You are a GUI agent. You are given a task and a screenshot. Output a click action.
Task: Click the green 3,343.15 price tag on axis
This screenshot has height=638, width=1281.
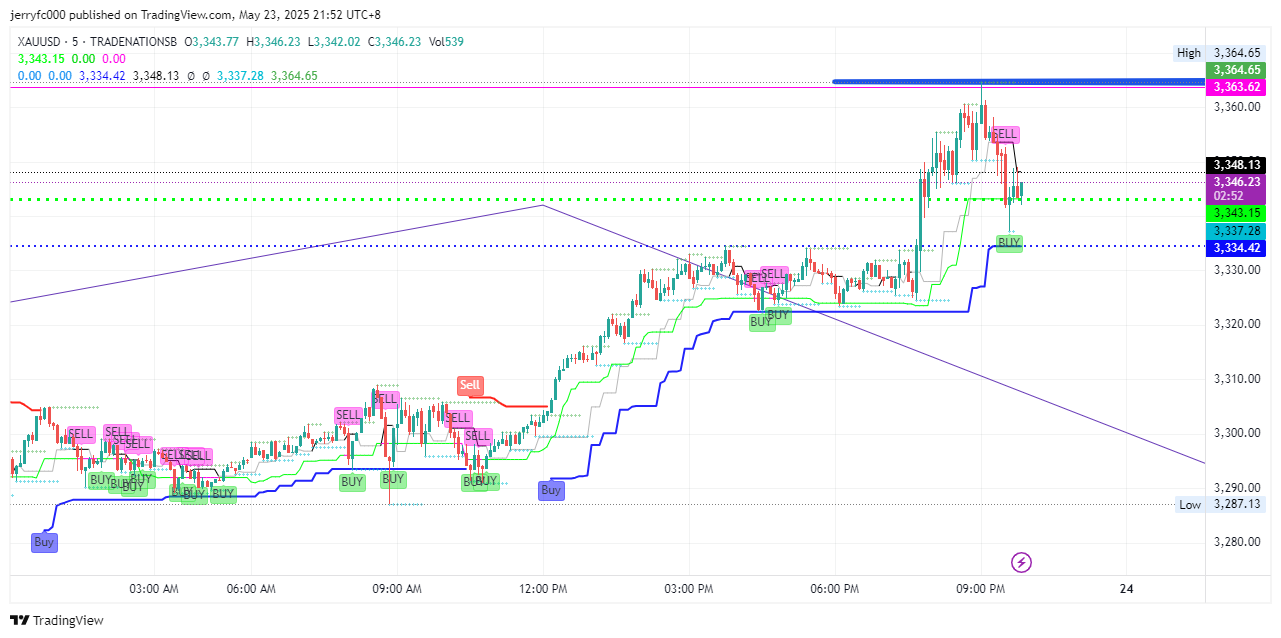(1237, 213)
